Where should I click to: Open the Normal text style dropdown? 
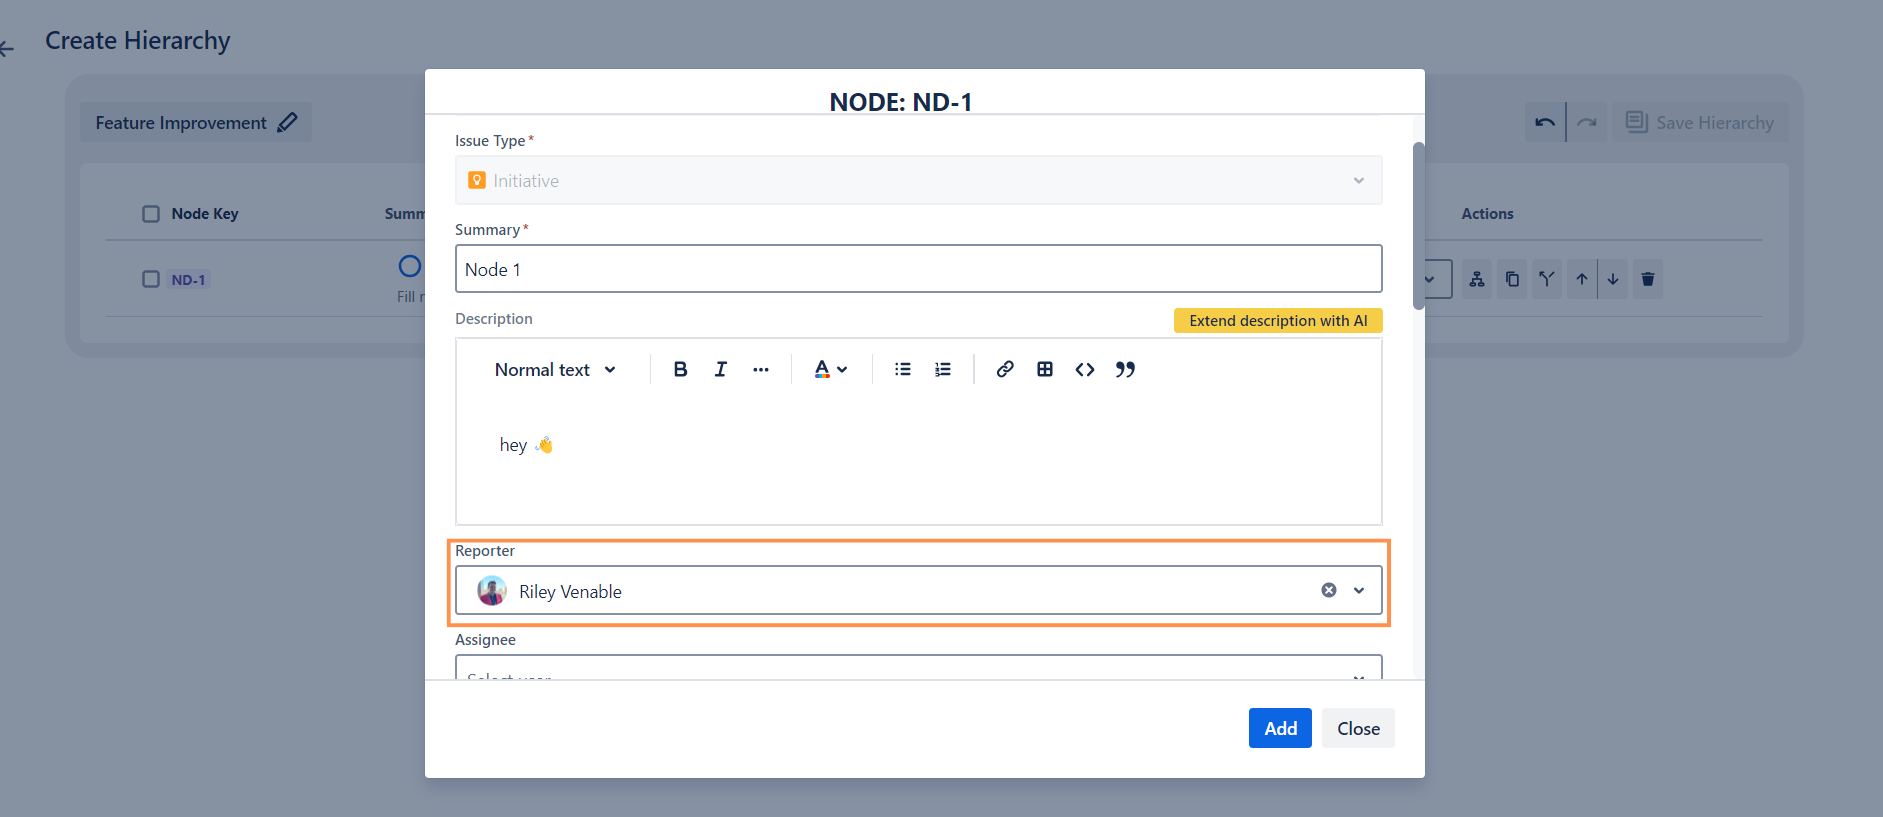555,370
